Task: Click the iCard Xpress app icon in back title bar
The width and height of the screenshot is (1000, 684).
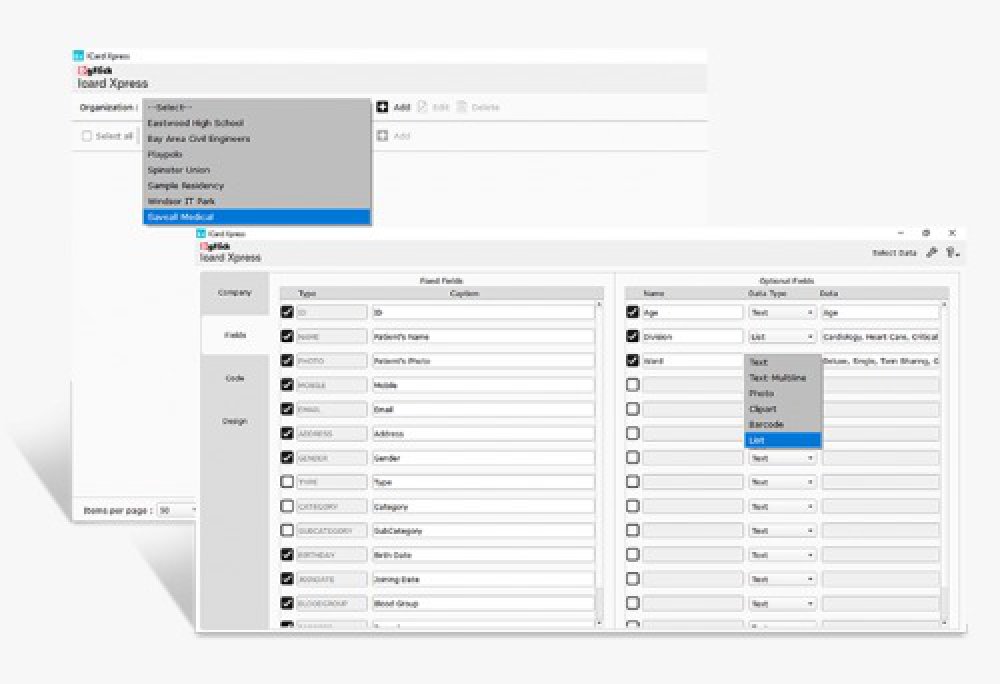Action: click(78, 55)
